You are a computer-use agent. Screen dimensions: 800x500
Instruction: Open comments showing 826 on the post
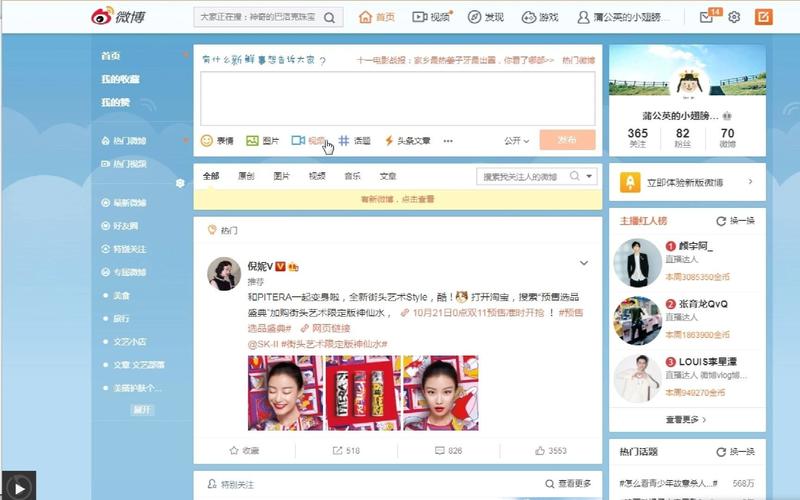click(x=448, y=451)
